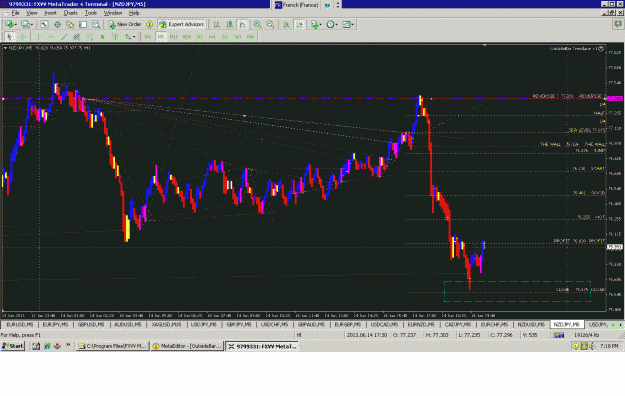Viewport: 625px width, 396px height.
Task: Switch to the XAGUSD,M15 chart tab
Action: click(x=166, y=325)
